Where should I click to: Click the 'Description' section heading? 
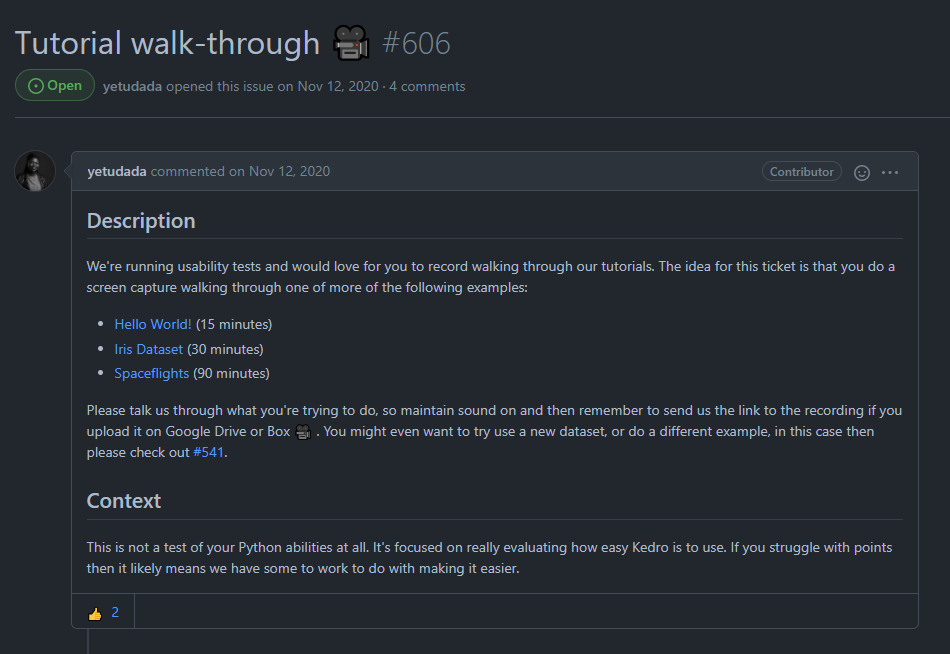click(x=141, y=221)
